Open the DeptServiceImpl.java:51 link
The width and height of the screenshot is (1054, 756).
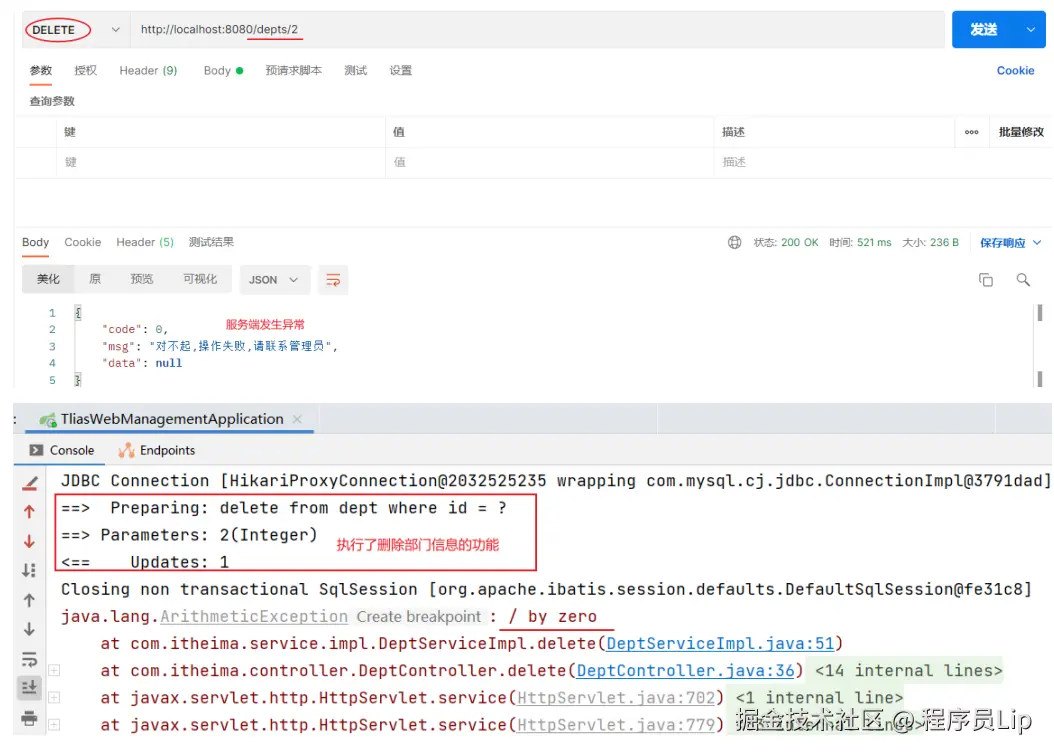click(720, 644)
